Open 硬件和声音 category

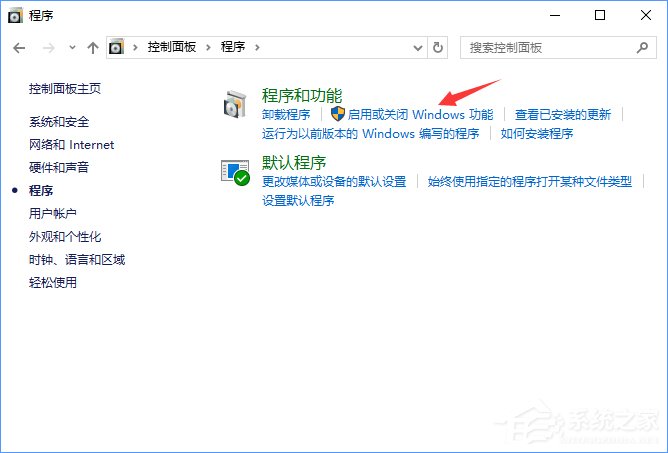(59, 167)
